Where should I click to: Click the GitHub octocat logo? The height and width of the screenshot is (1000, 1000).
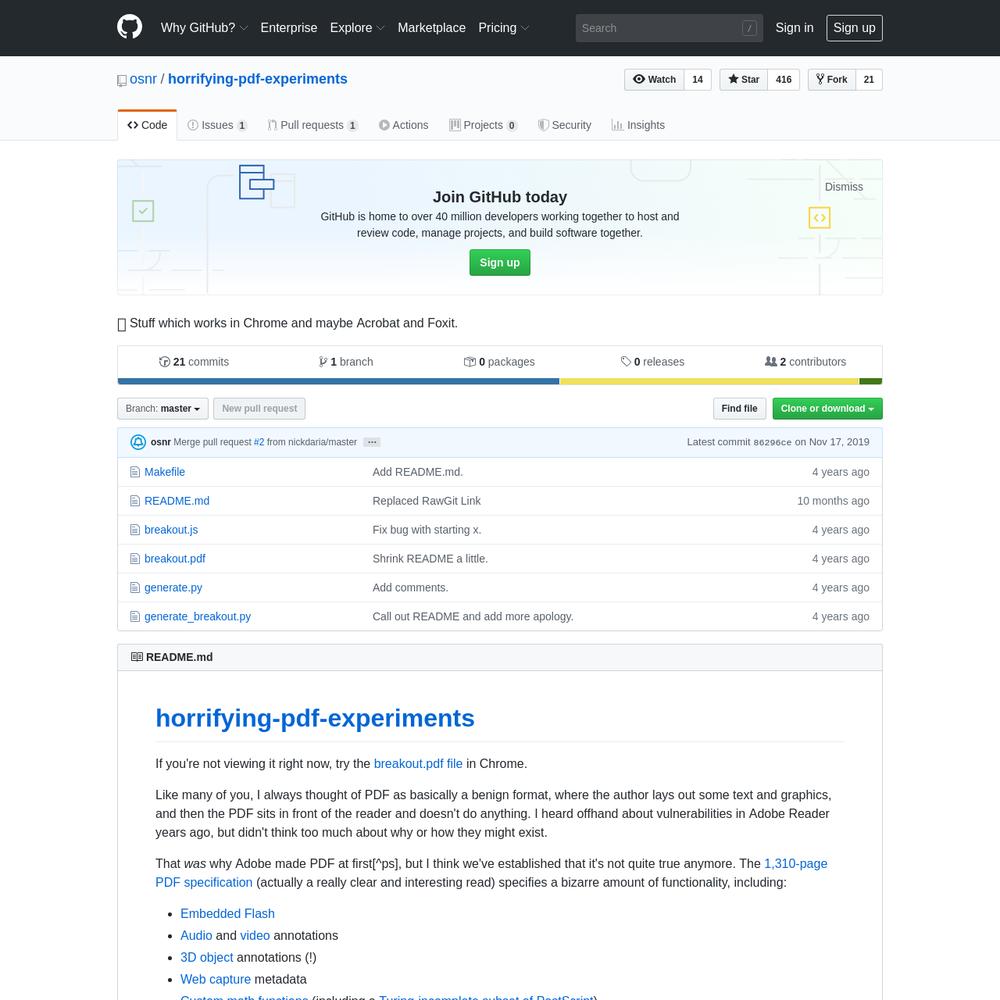(129, 27)
